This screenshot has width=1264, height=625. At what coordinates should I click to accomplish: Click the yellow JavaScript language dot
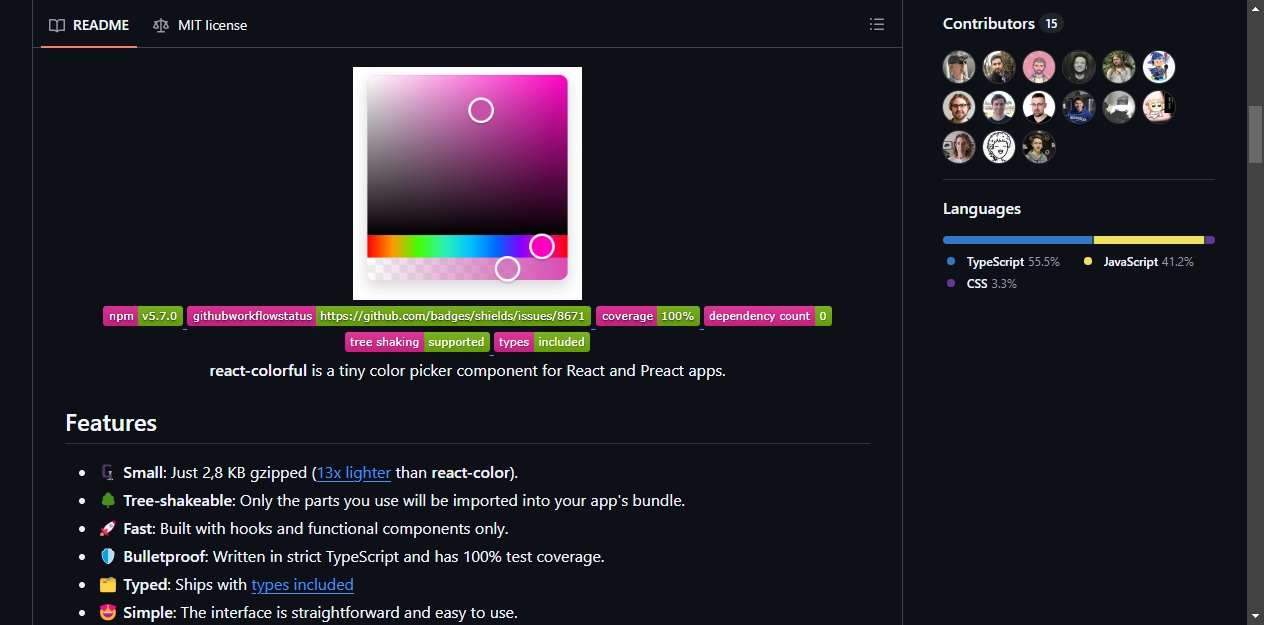coord(1088,261)
